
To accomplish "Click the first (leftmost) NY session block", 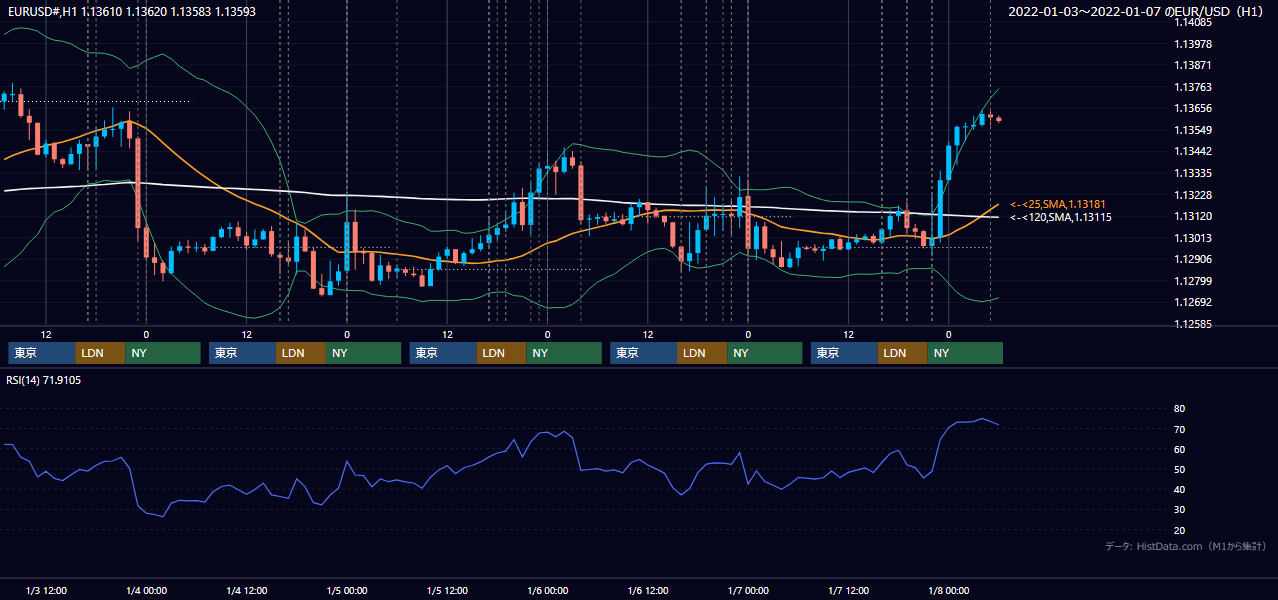I will (163, 353).
